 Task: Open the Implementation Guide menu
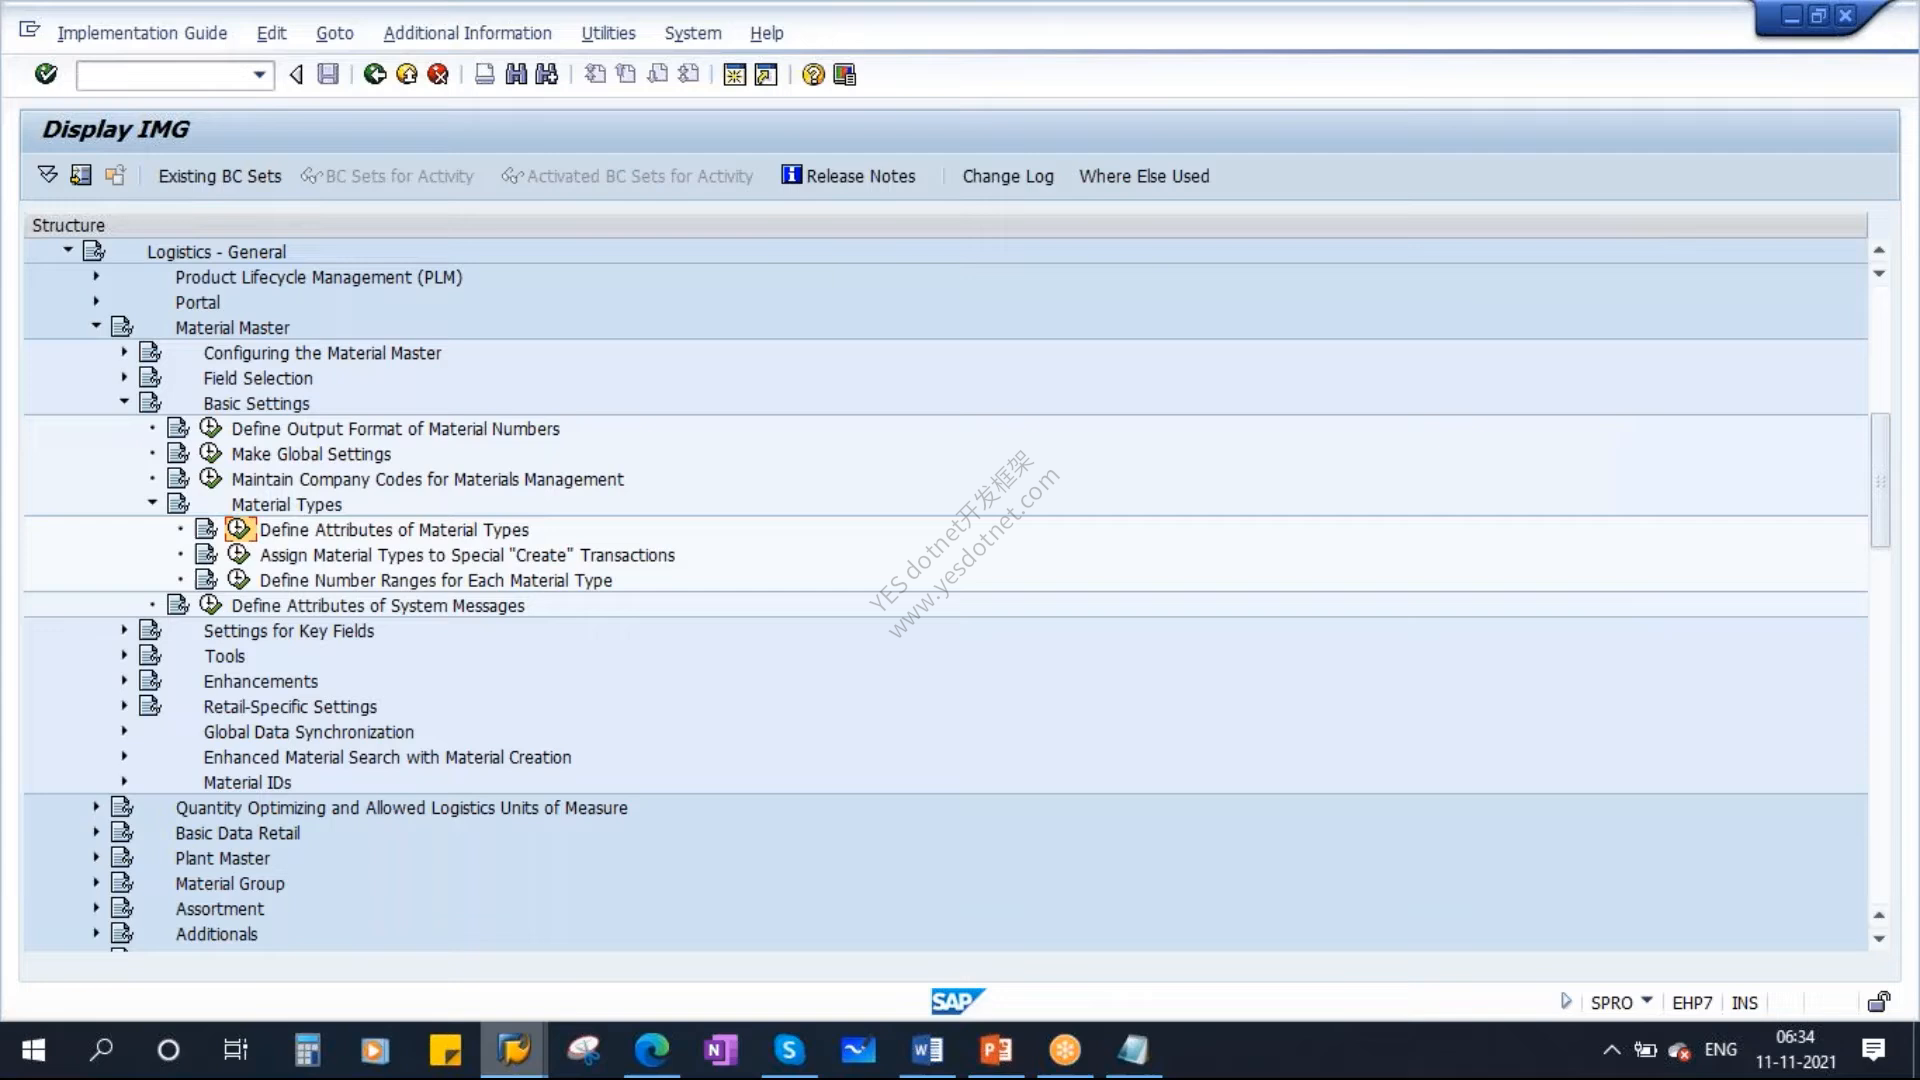point(142,33)
